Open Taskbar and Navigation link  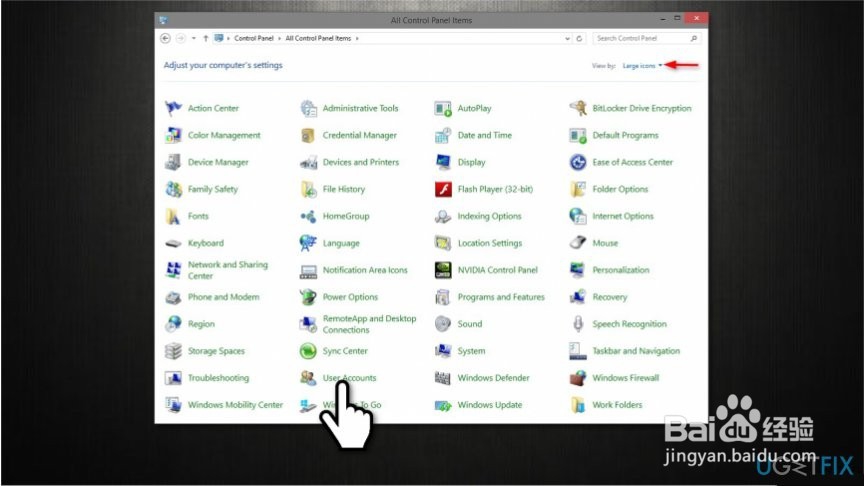pyautogui.click(x=636, y=351)
